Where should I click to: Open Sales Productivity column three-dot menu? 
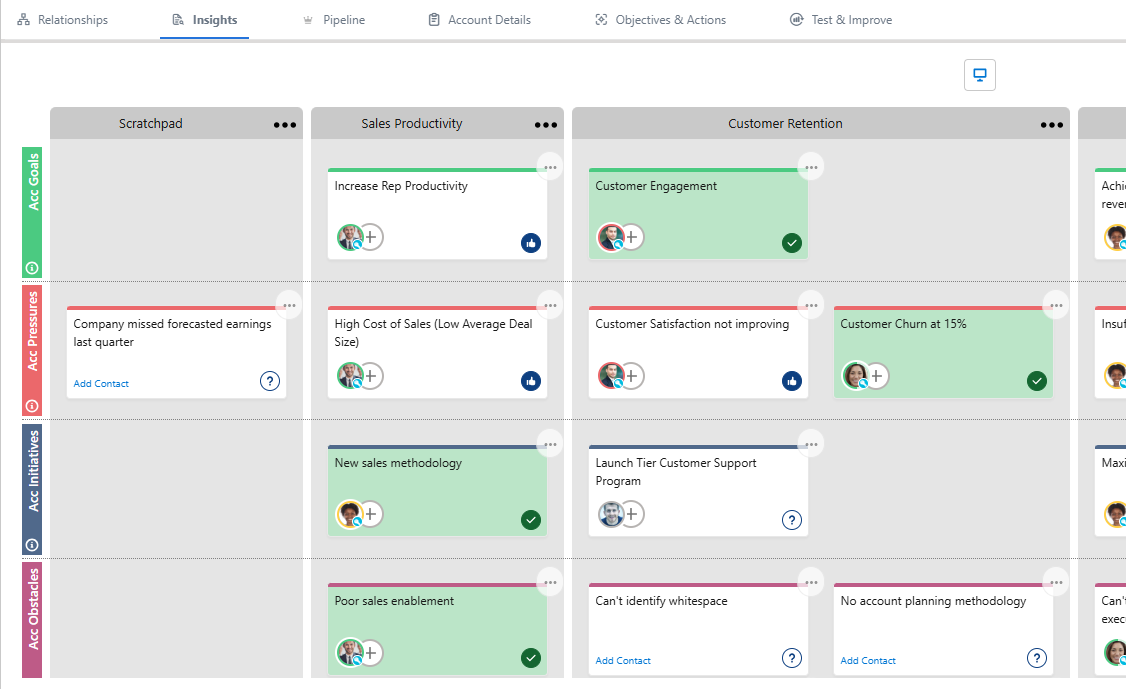click(546, 125)
